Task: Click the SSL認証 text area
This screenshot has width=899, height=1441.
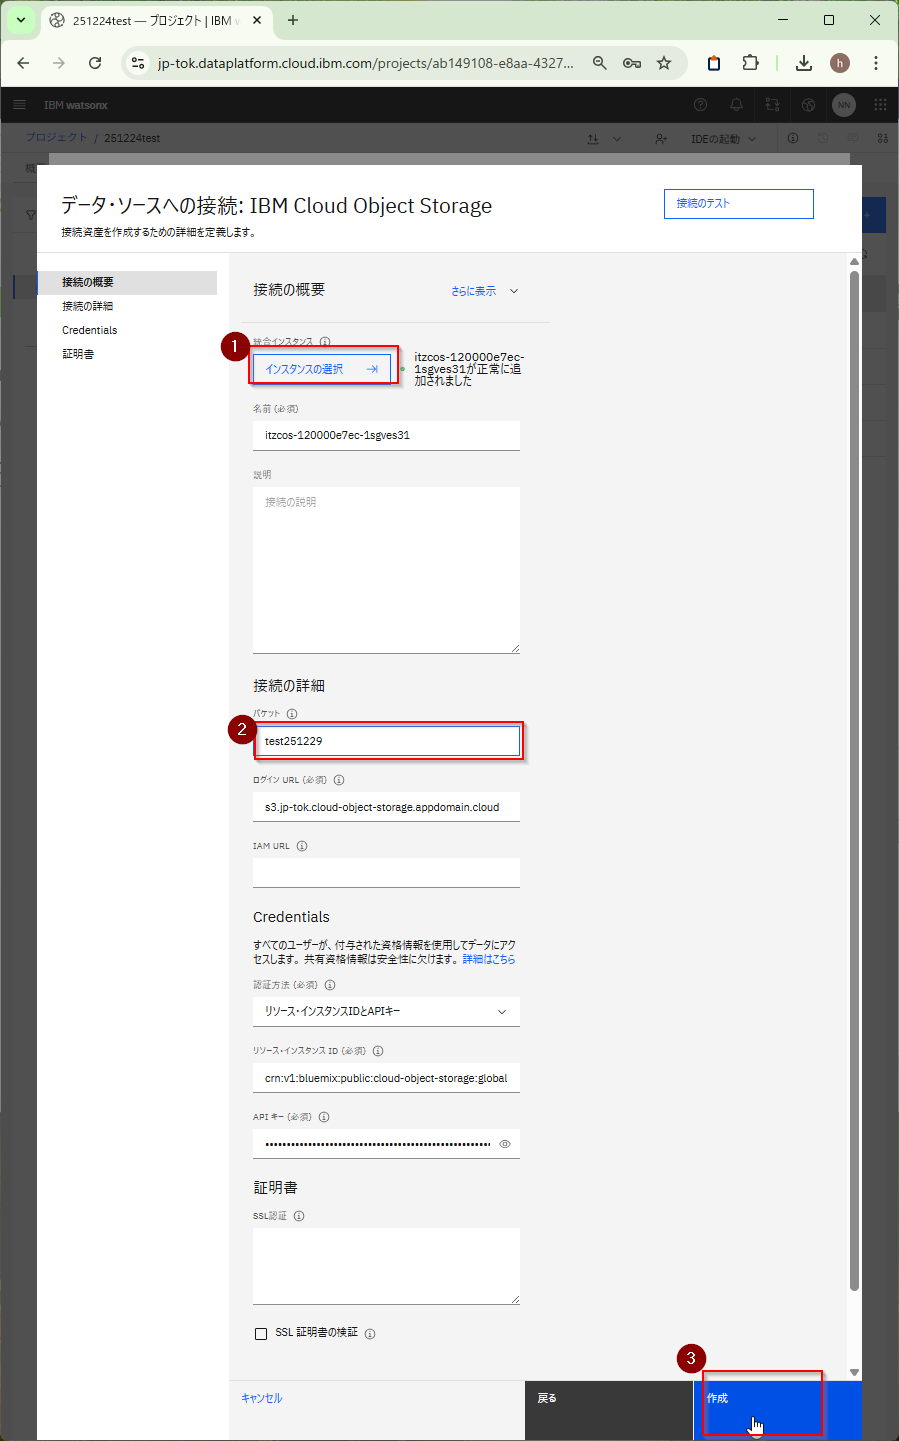Action: click(386, 1266)
